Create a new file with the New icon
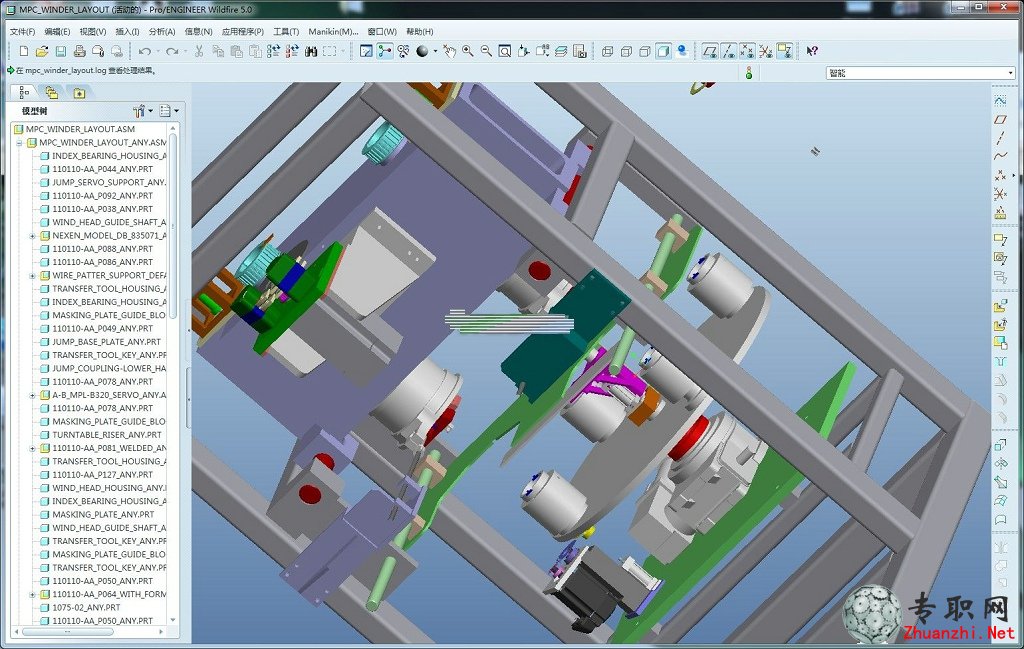 coord(24,51)
